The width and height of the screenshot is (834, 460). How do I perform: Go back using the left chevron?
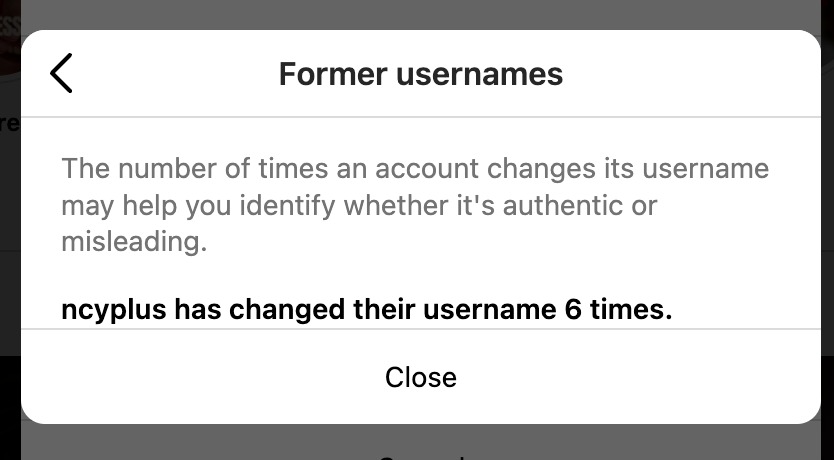tap(61, 74)
